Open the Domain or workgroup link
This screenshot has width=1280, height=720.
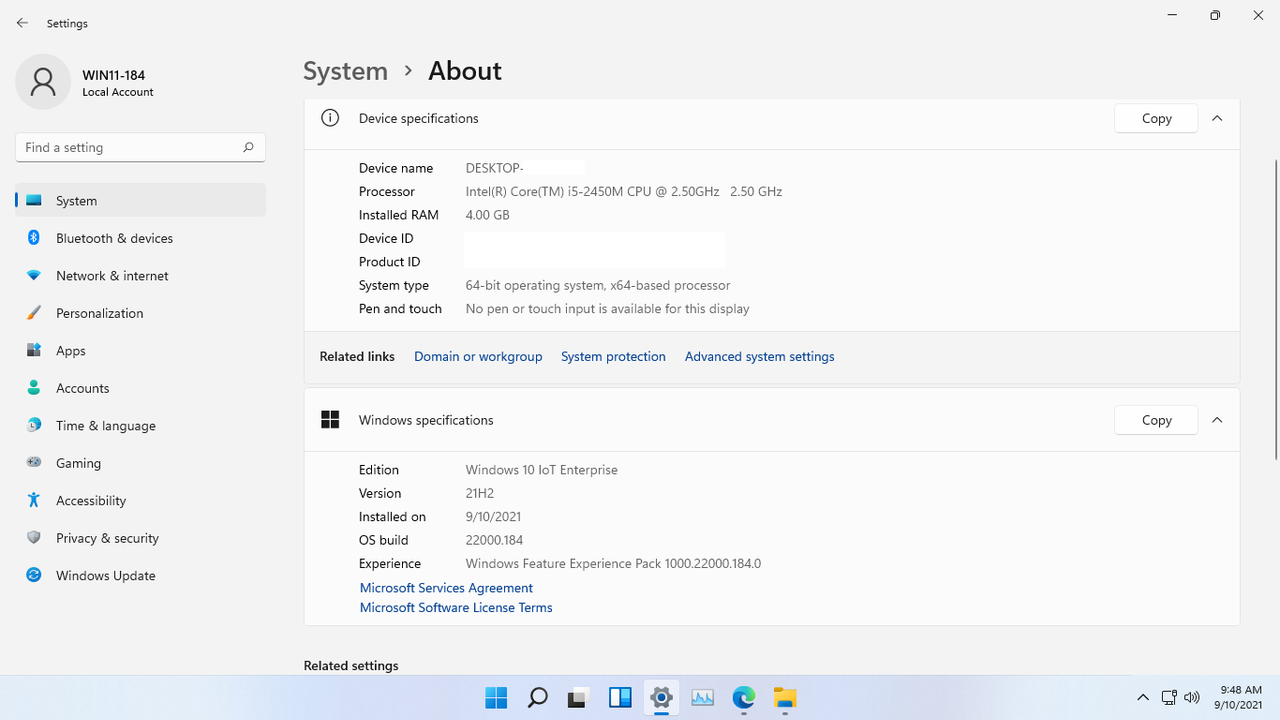(478, 356)
